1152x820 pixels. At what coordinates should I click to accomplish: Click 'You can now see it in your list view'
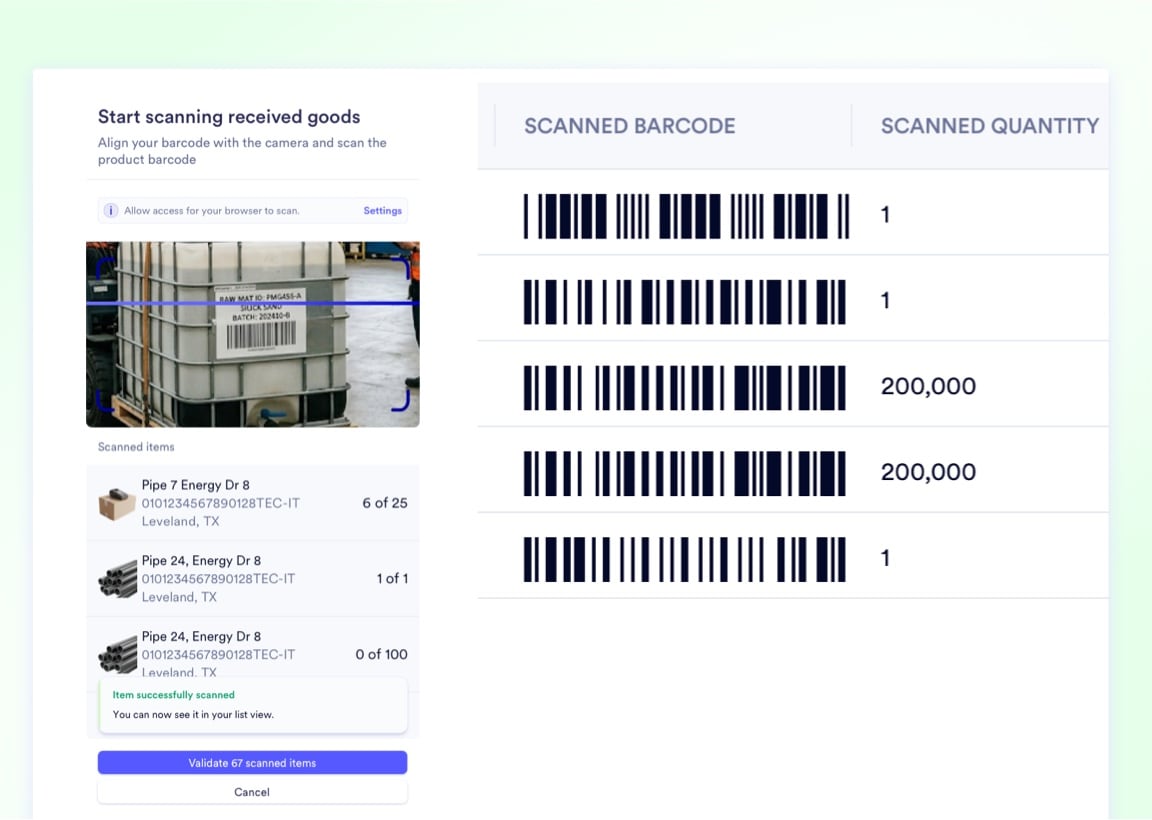pos(193,714)
